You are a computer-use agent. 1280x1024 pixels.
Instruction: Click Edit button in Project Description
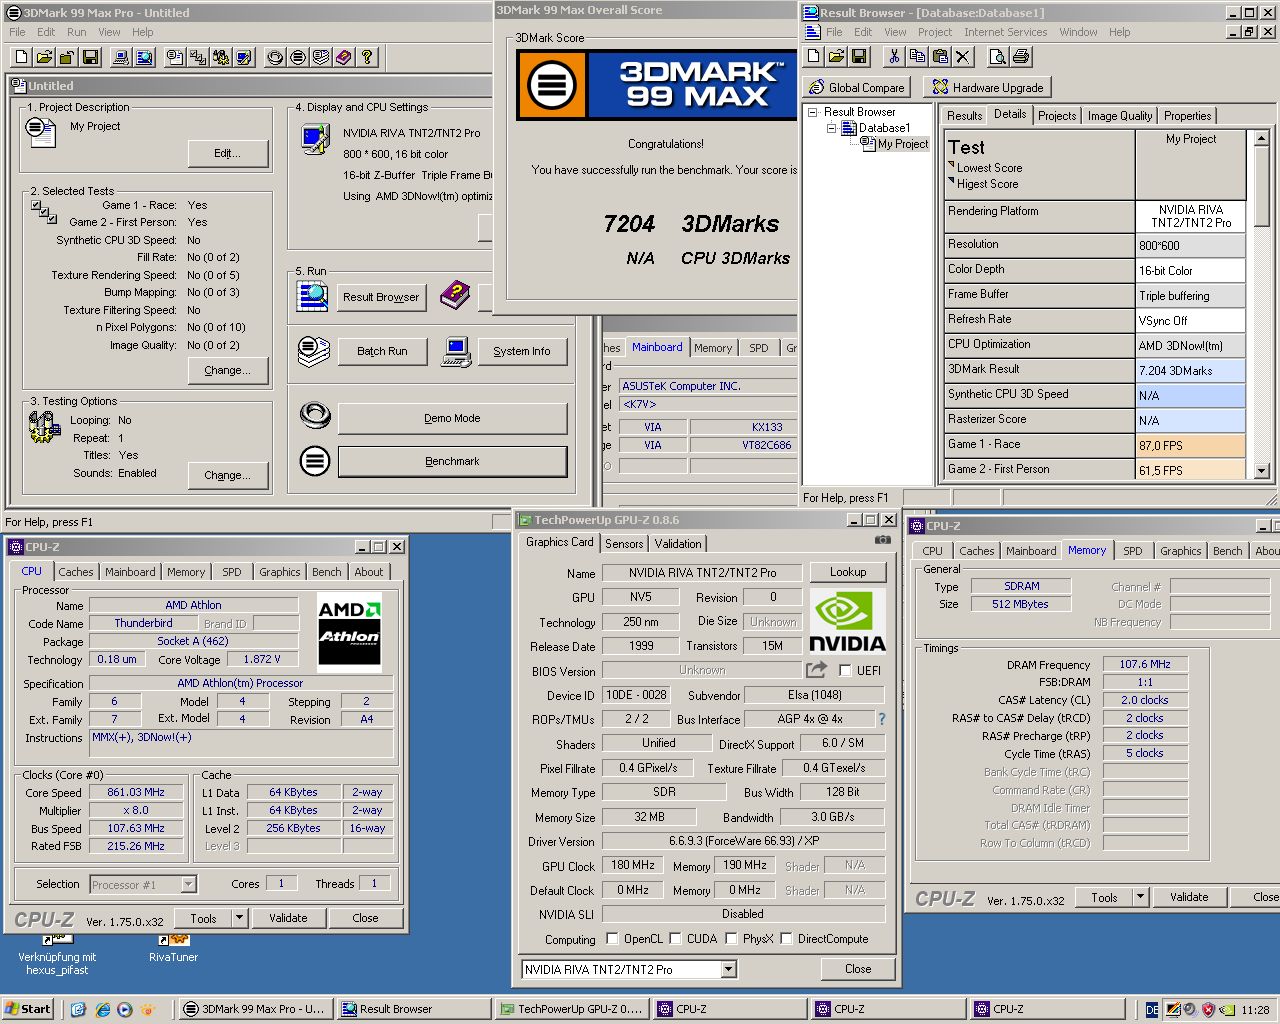(228, 153)
